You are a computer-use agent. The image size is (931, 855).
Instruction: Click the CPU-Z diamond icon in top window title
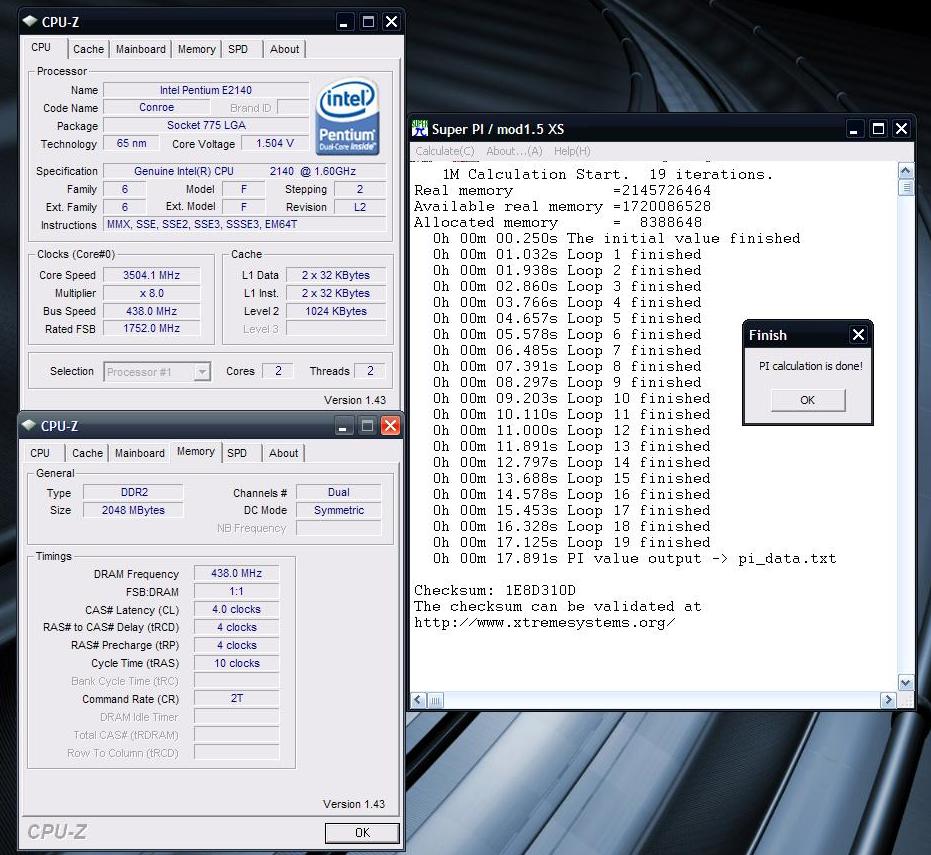pyautogui.click(x=30, y=21)
